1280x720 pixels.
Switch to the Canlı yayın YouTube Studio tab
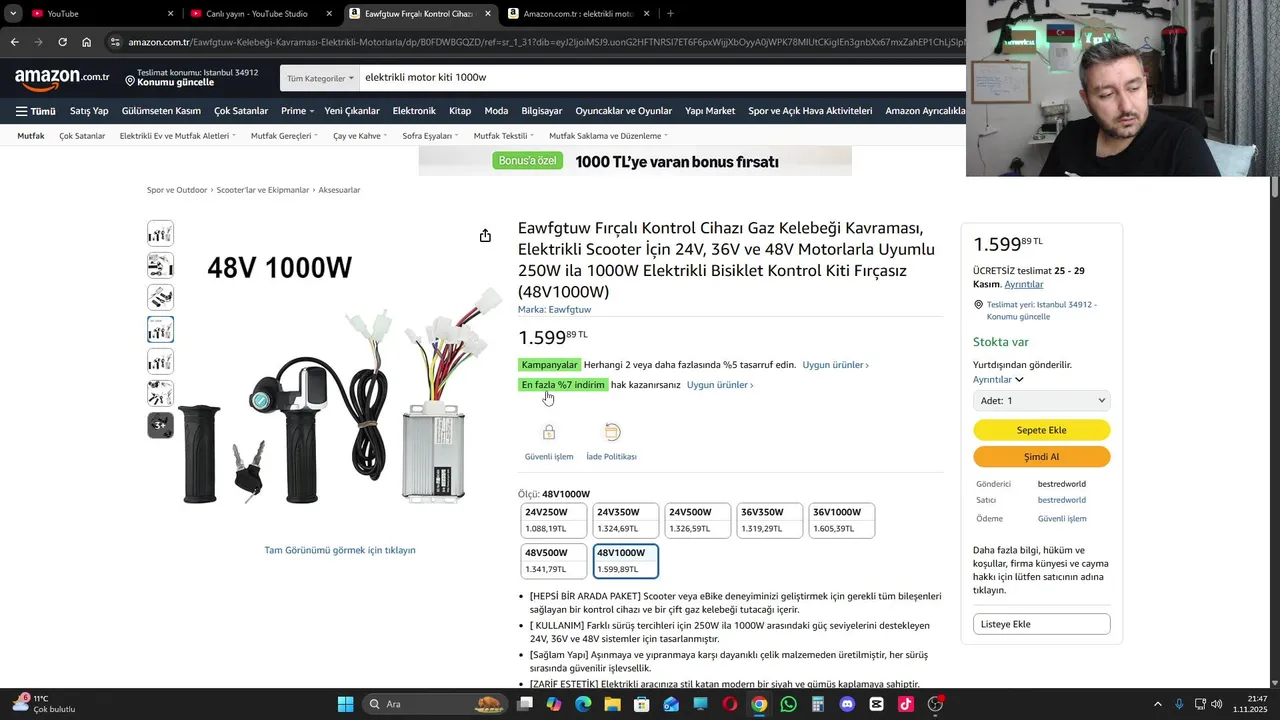262,14
